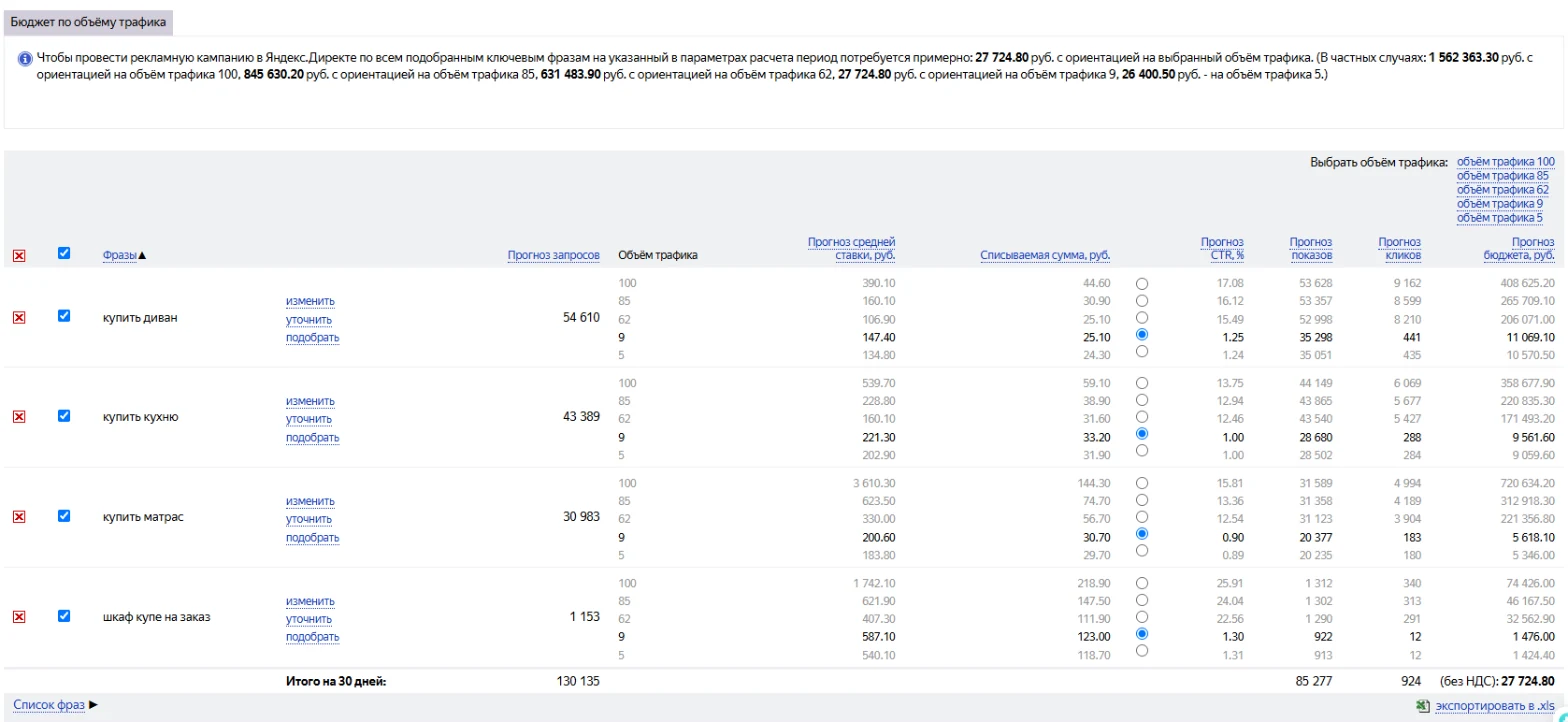Image resolution: width=1568 pixels, height=722 pixels.
Task: Sort by the Фразы column header
Action: point(120,256)
